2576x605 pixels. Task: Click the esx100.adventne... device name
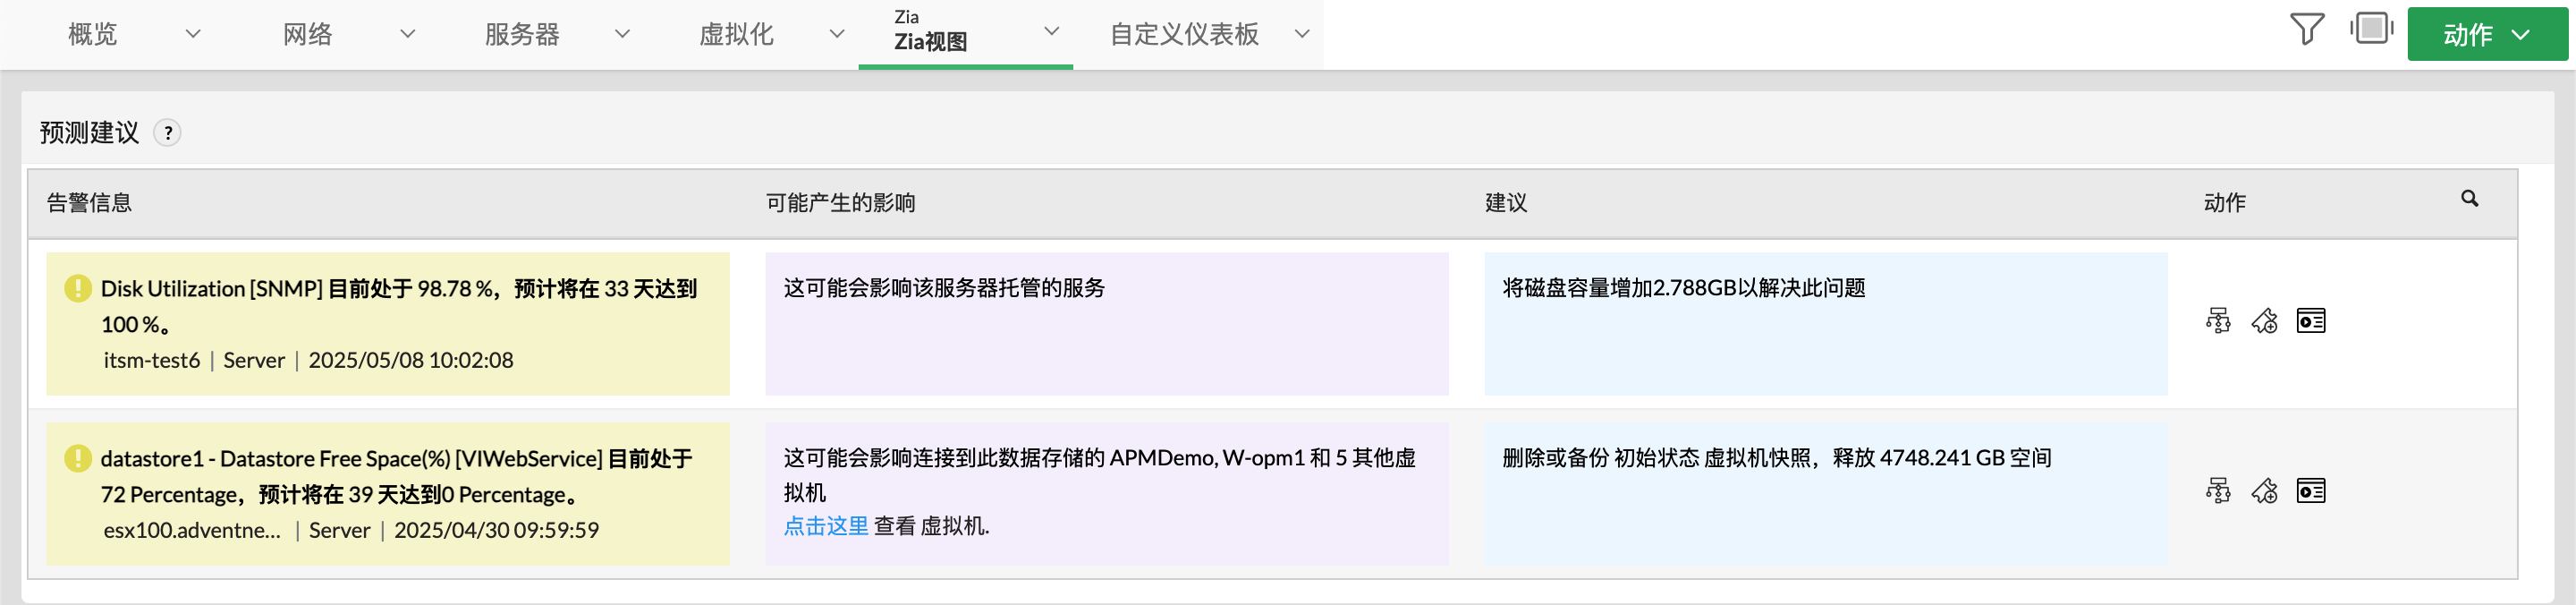click(x=192, y=530)
